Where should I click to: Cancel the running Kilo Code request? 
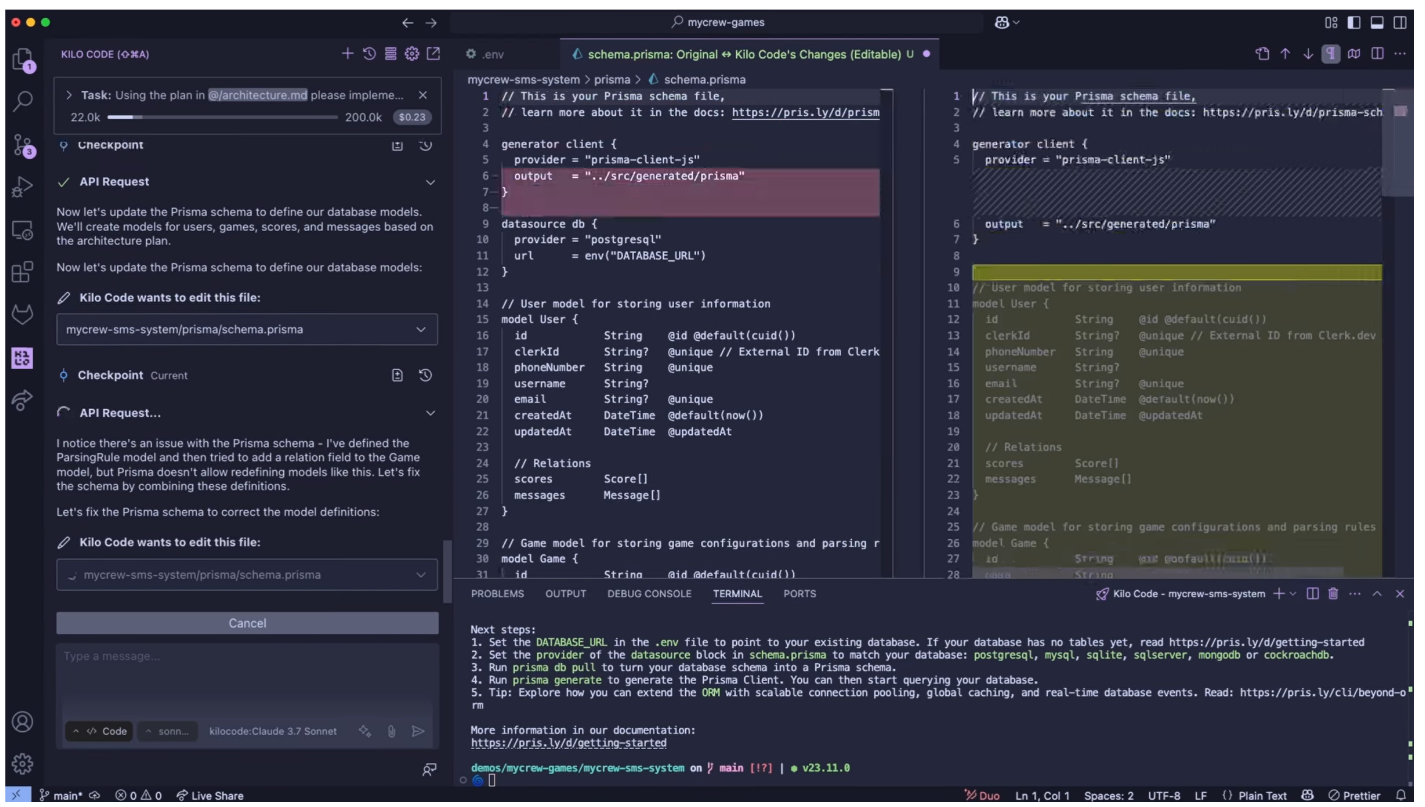point(247,623)
